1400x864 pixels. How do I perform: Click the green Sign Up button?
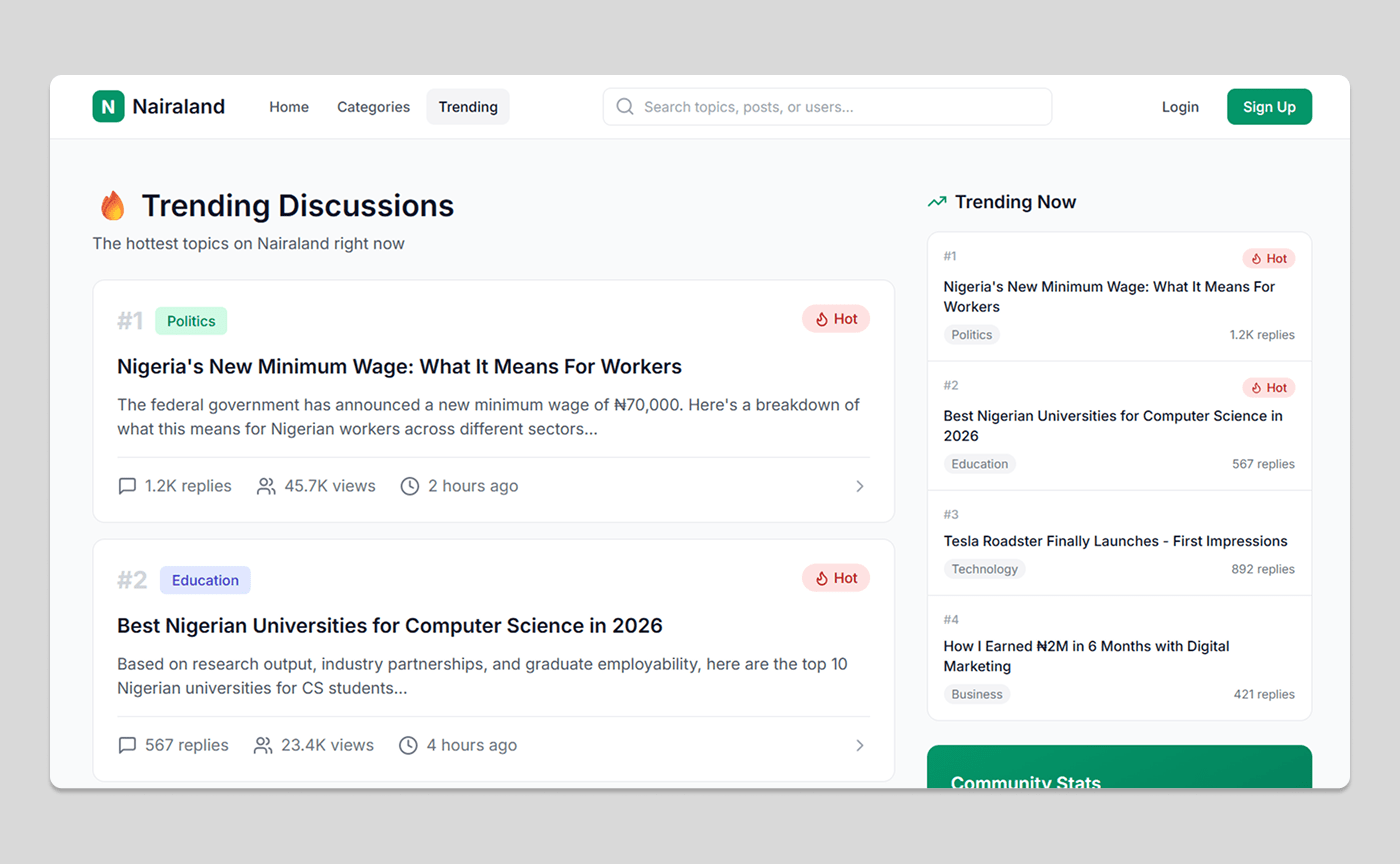click(x=1269, y=107)
